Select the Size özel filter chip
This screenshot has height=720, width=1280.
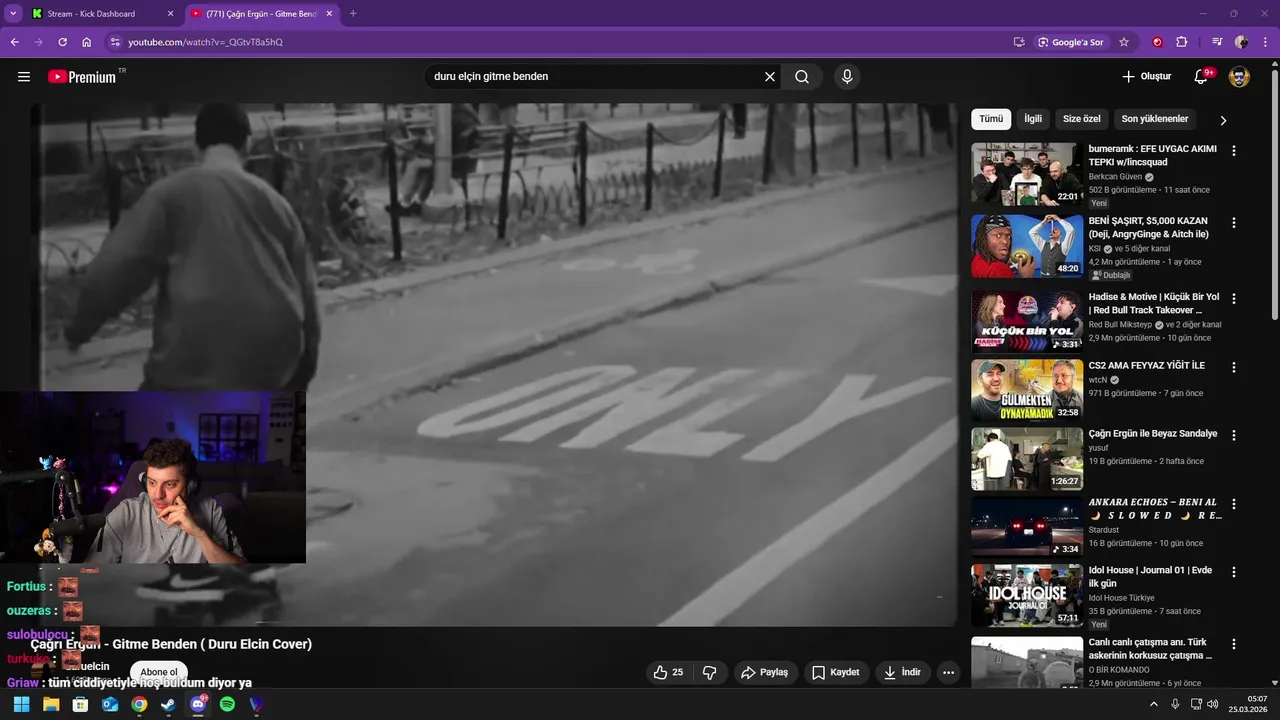pos(1081,119)
